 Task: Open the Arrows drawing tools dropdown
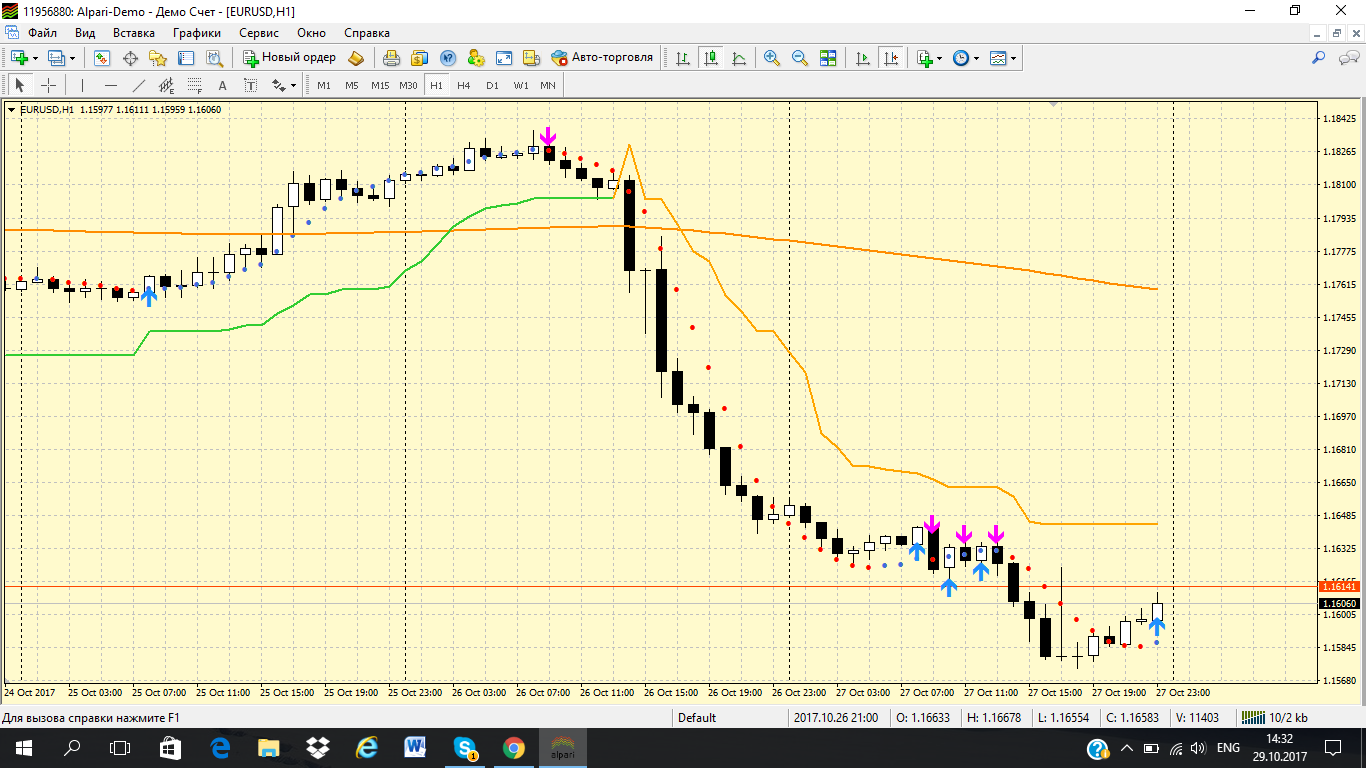[283, 85]
